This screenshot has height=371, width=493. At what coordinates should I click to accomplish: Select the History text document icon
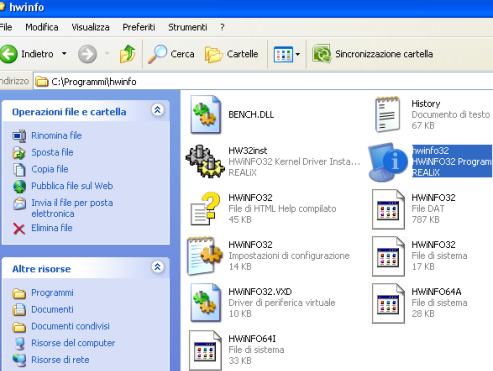click(x=387, y=115)
